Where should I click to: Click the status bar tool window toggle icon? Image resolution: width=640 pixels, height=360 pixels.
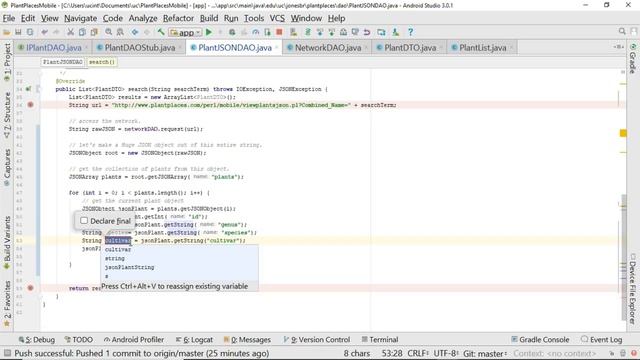tap(7, 353)
